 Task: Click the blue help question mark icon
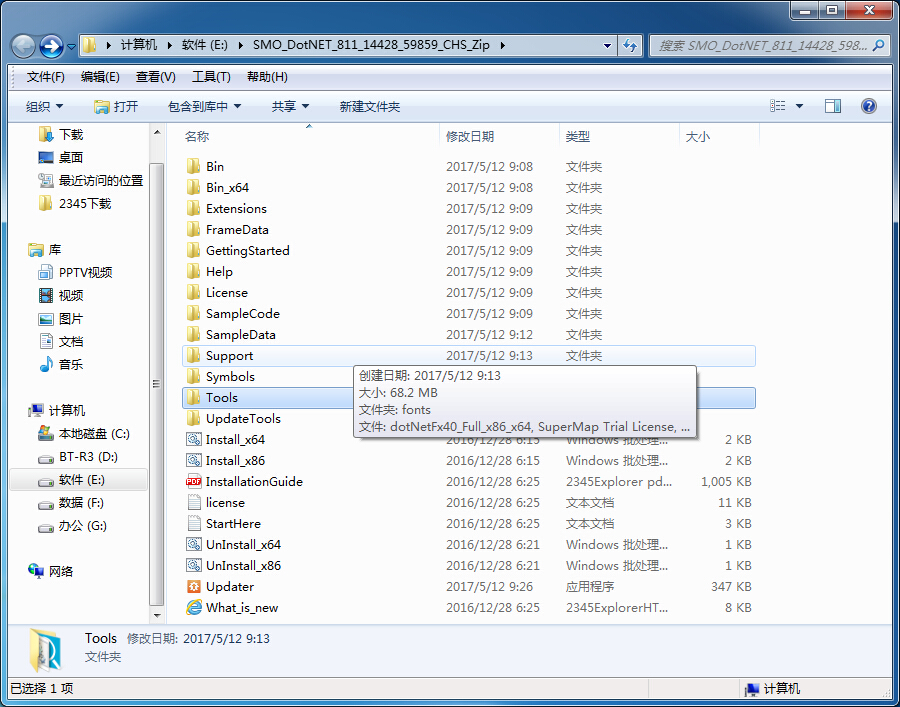click(x=869, y=106)
